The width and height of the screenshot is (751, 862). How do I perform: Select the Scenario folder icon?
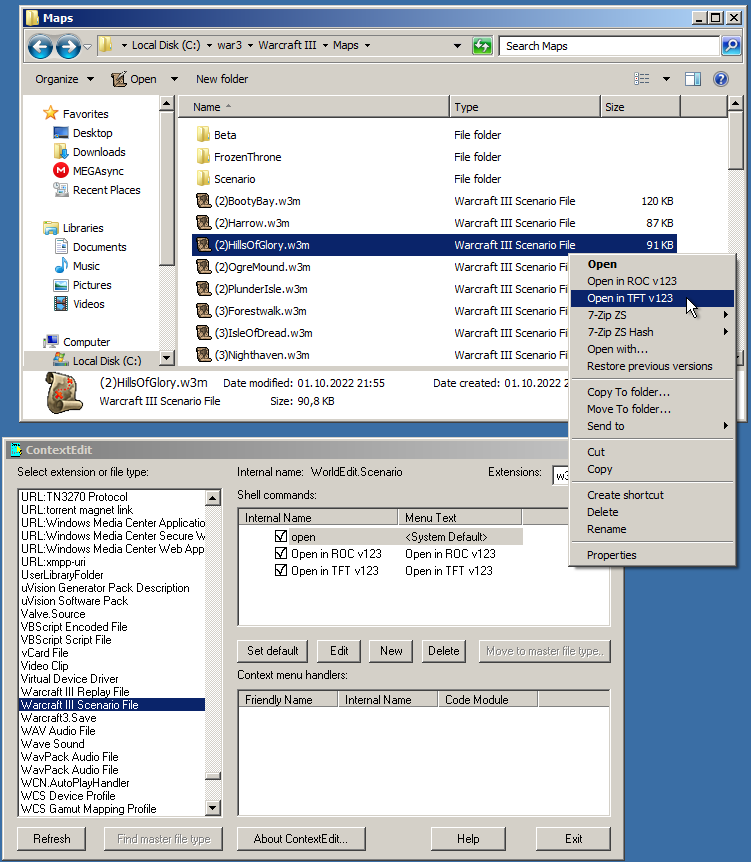point(203,179)
